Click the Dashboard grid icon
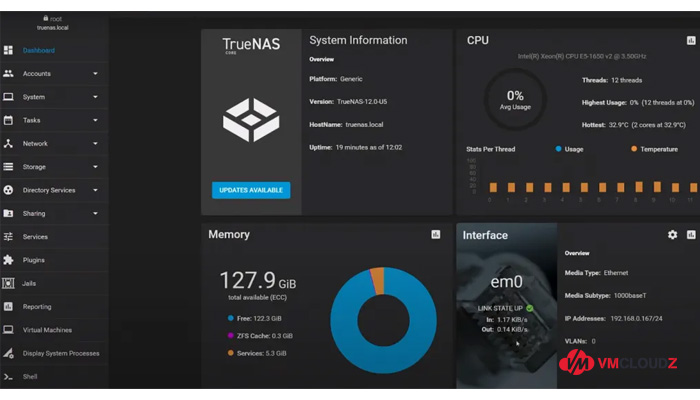 tap(8, 50)
